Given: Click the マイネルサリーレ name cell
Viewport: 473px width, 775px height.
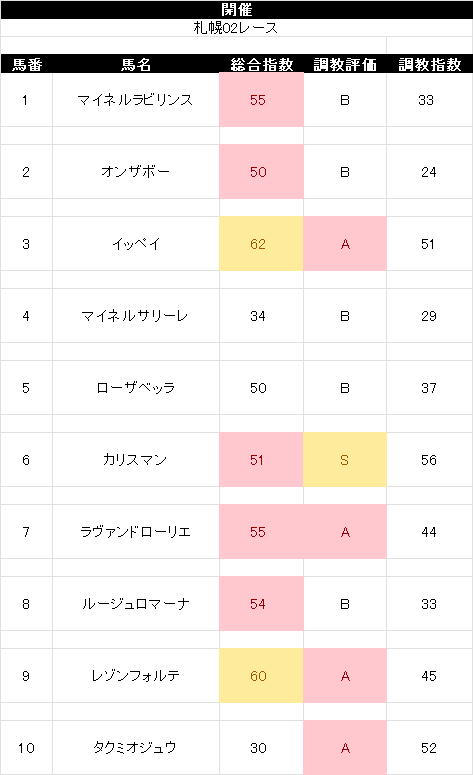Looking at the screenshot, I should (135, 316).
